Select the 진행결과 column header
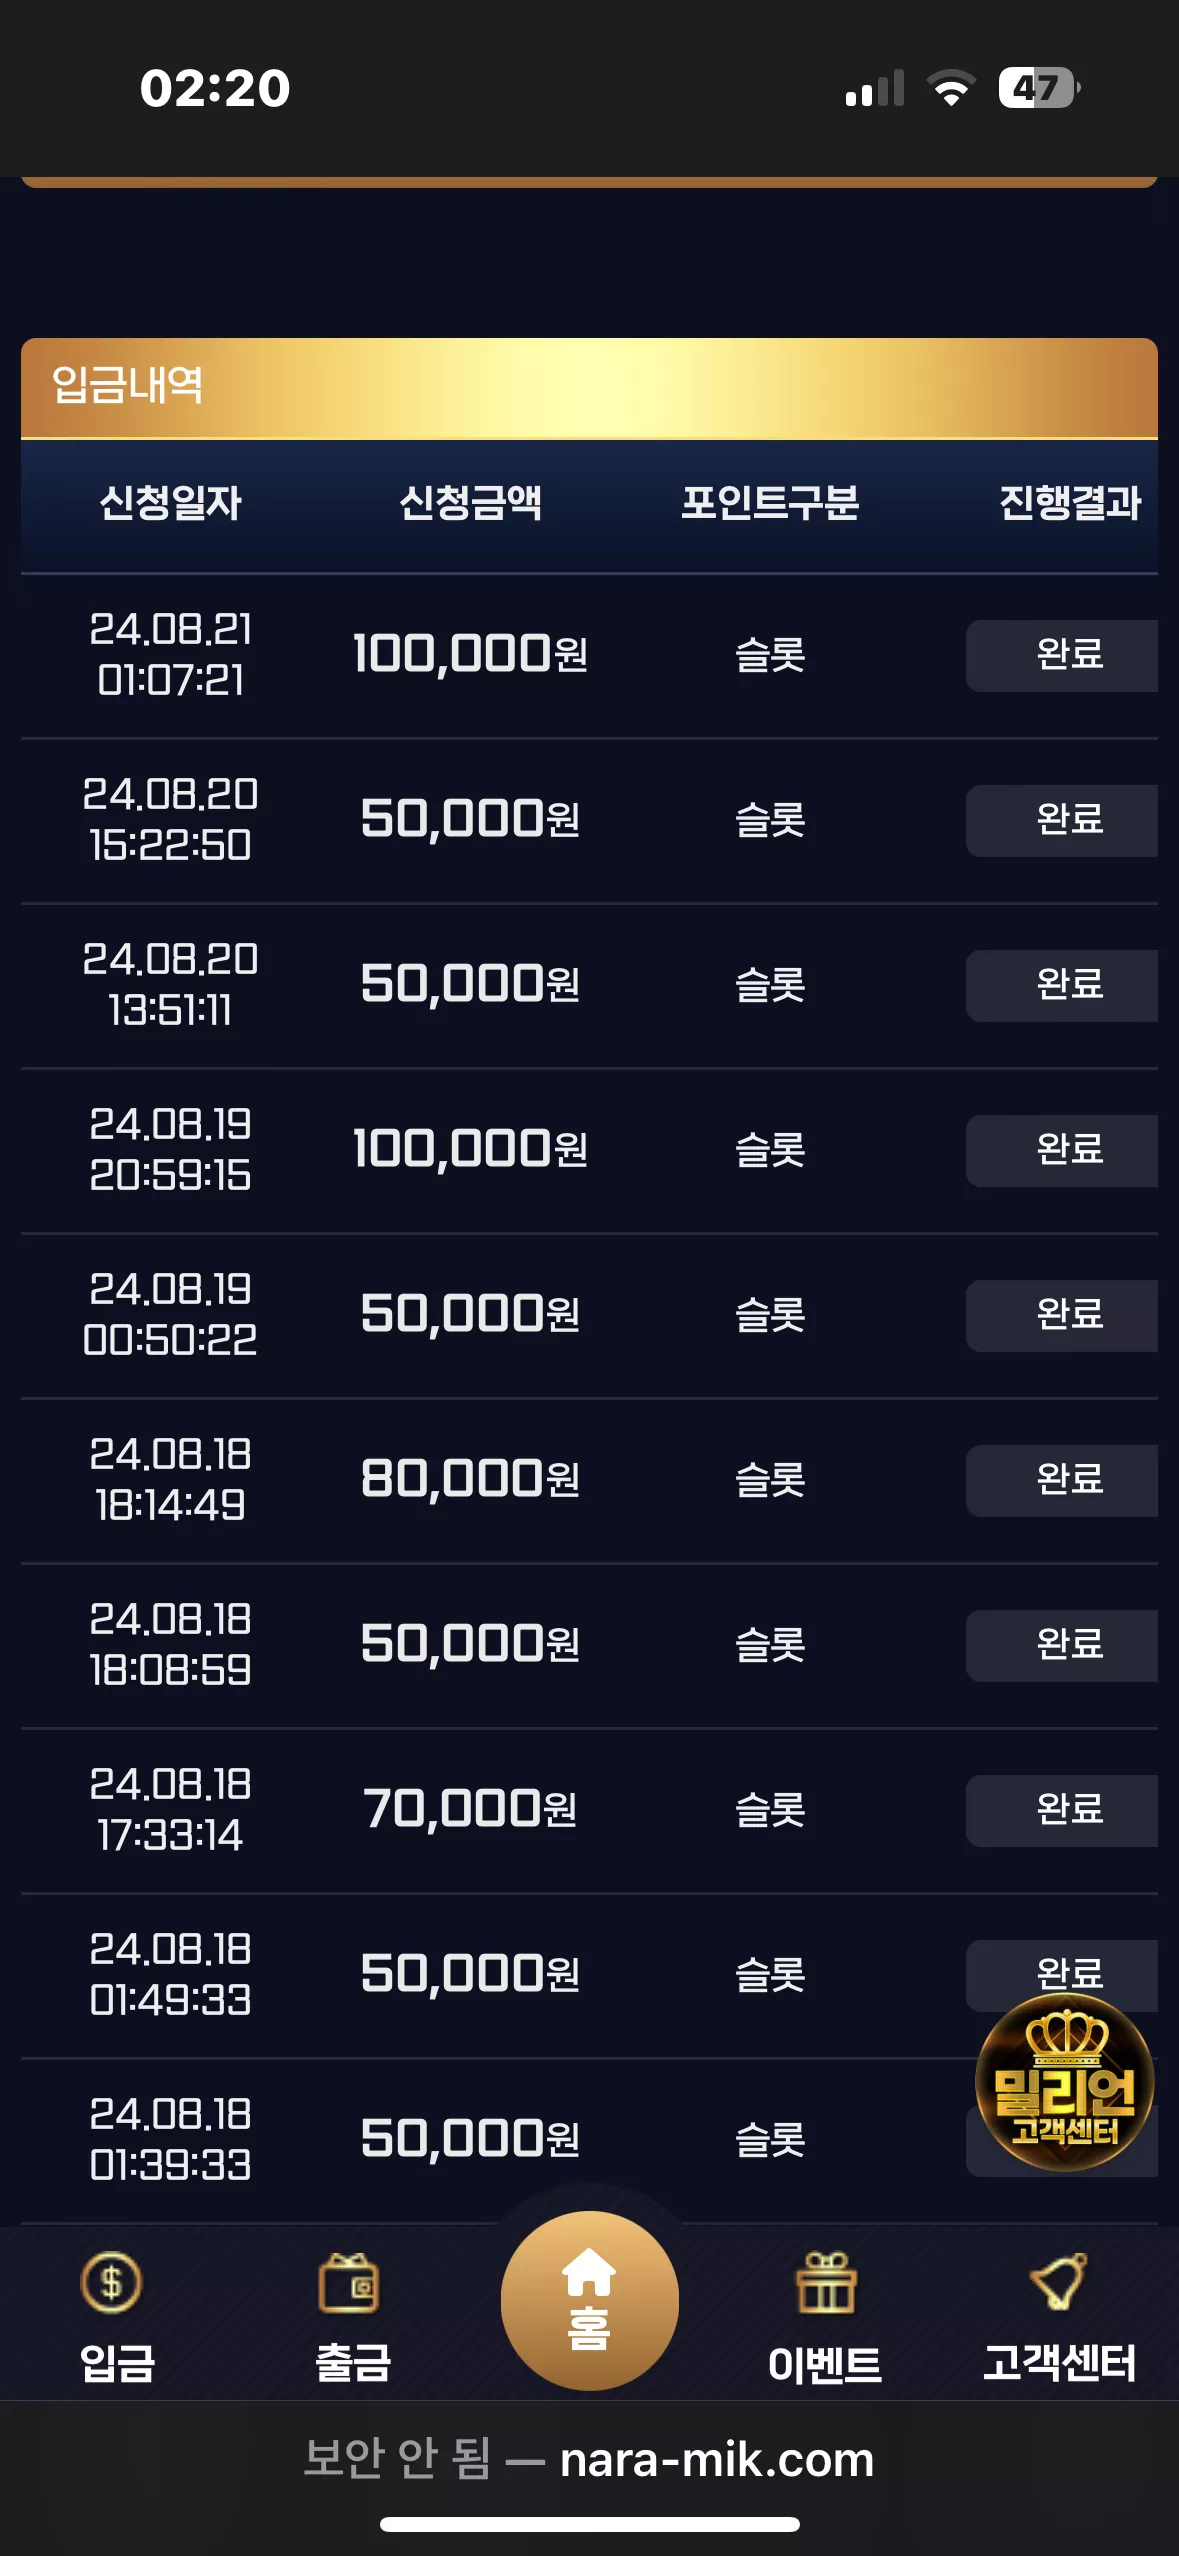The image size is (1179, 2556). point(1070,503)
